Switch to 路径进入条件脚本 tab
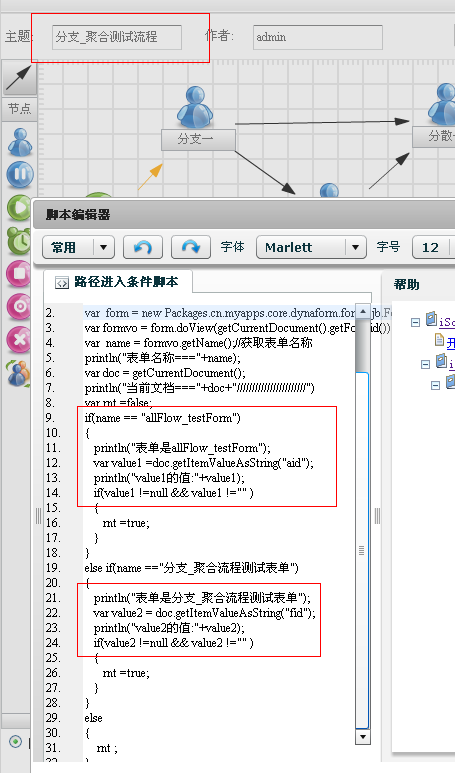Viewport: 455px width, 773px height. coord(118,282)
